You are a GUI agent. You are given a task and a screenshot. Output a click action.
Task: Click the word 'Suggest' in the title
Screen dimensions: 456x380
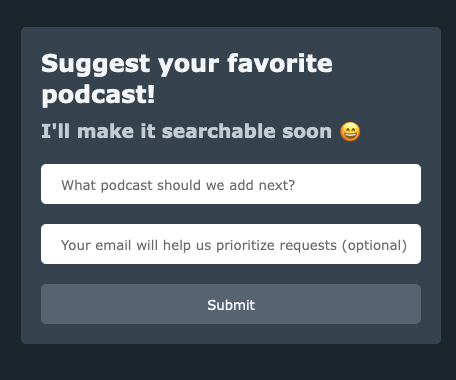pyautogui.click(x=96, y=64)
